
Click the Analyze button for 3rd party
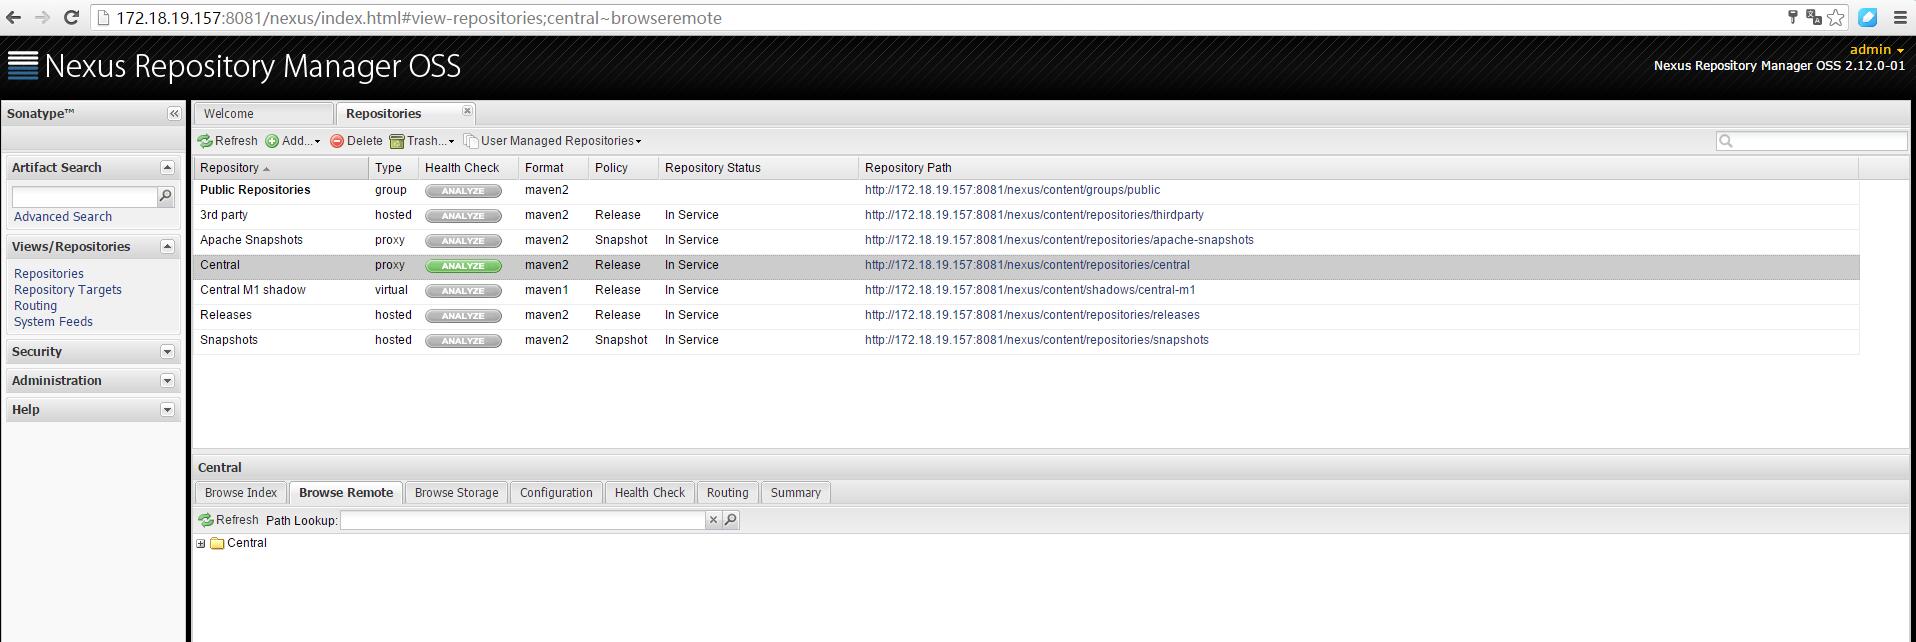(x=463, y=216)
